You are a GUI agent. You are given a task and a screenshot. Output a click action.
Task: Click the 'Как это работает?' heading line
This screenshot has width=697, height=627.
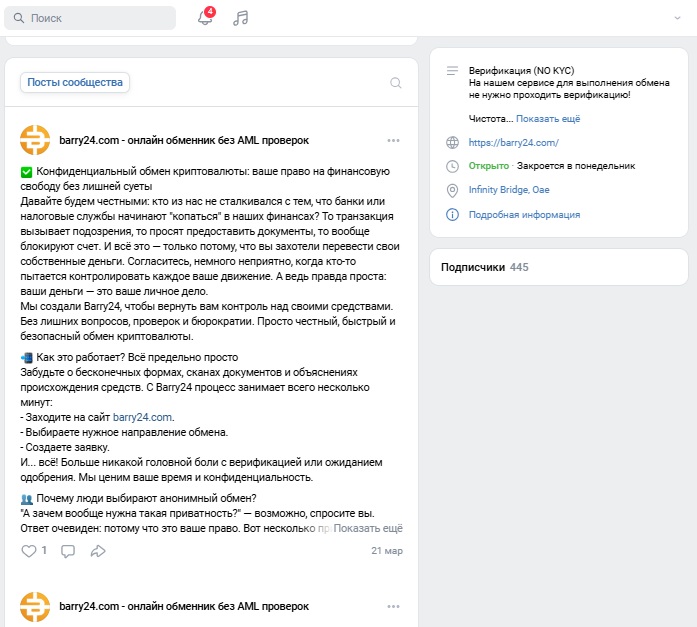point(137,357)
